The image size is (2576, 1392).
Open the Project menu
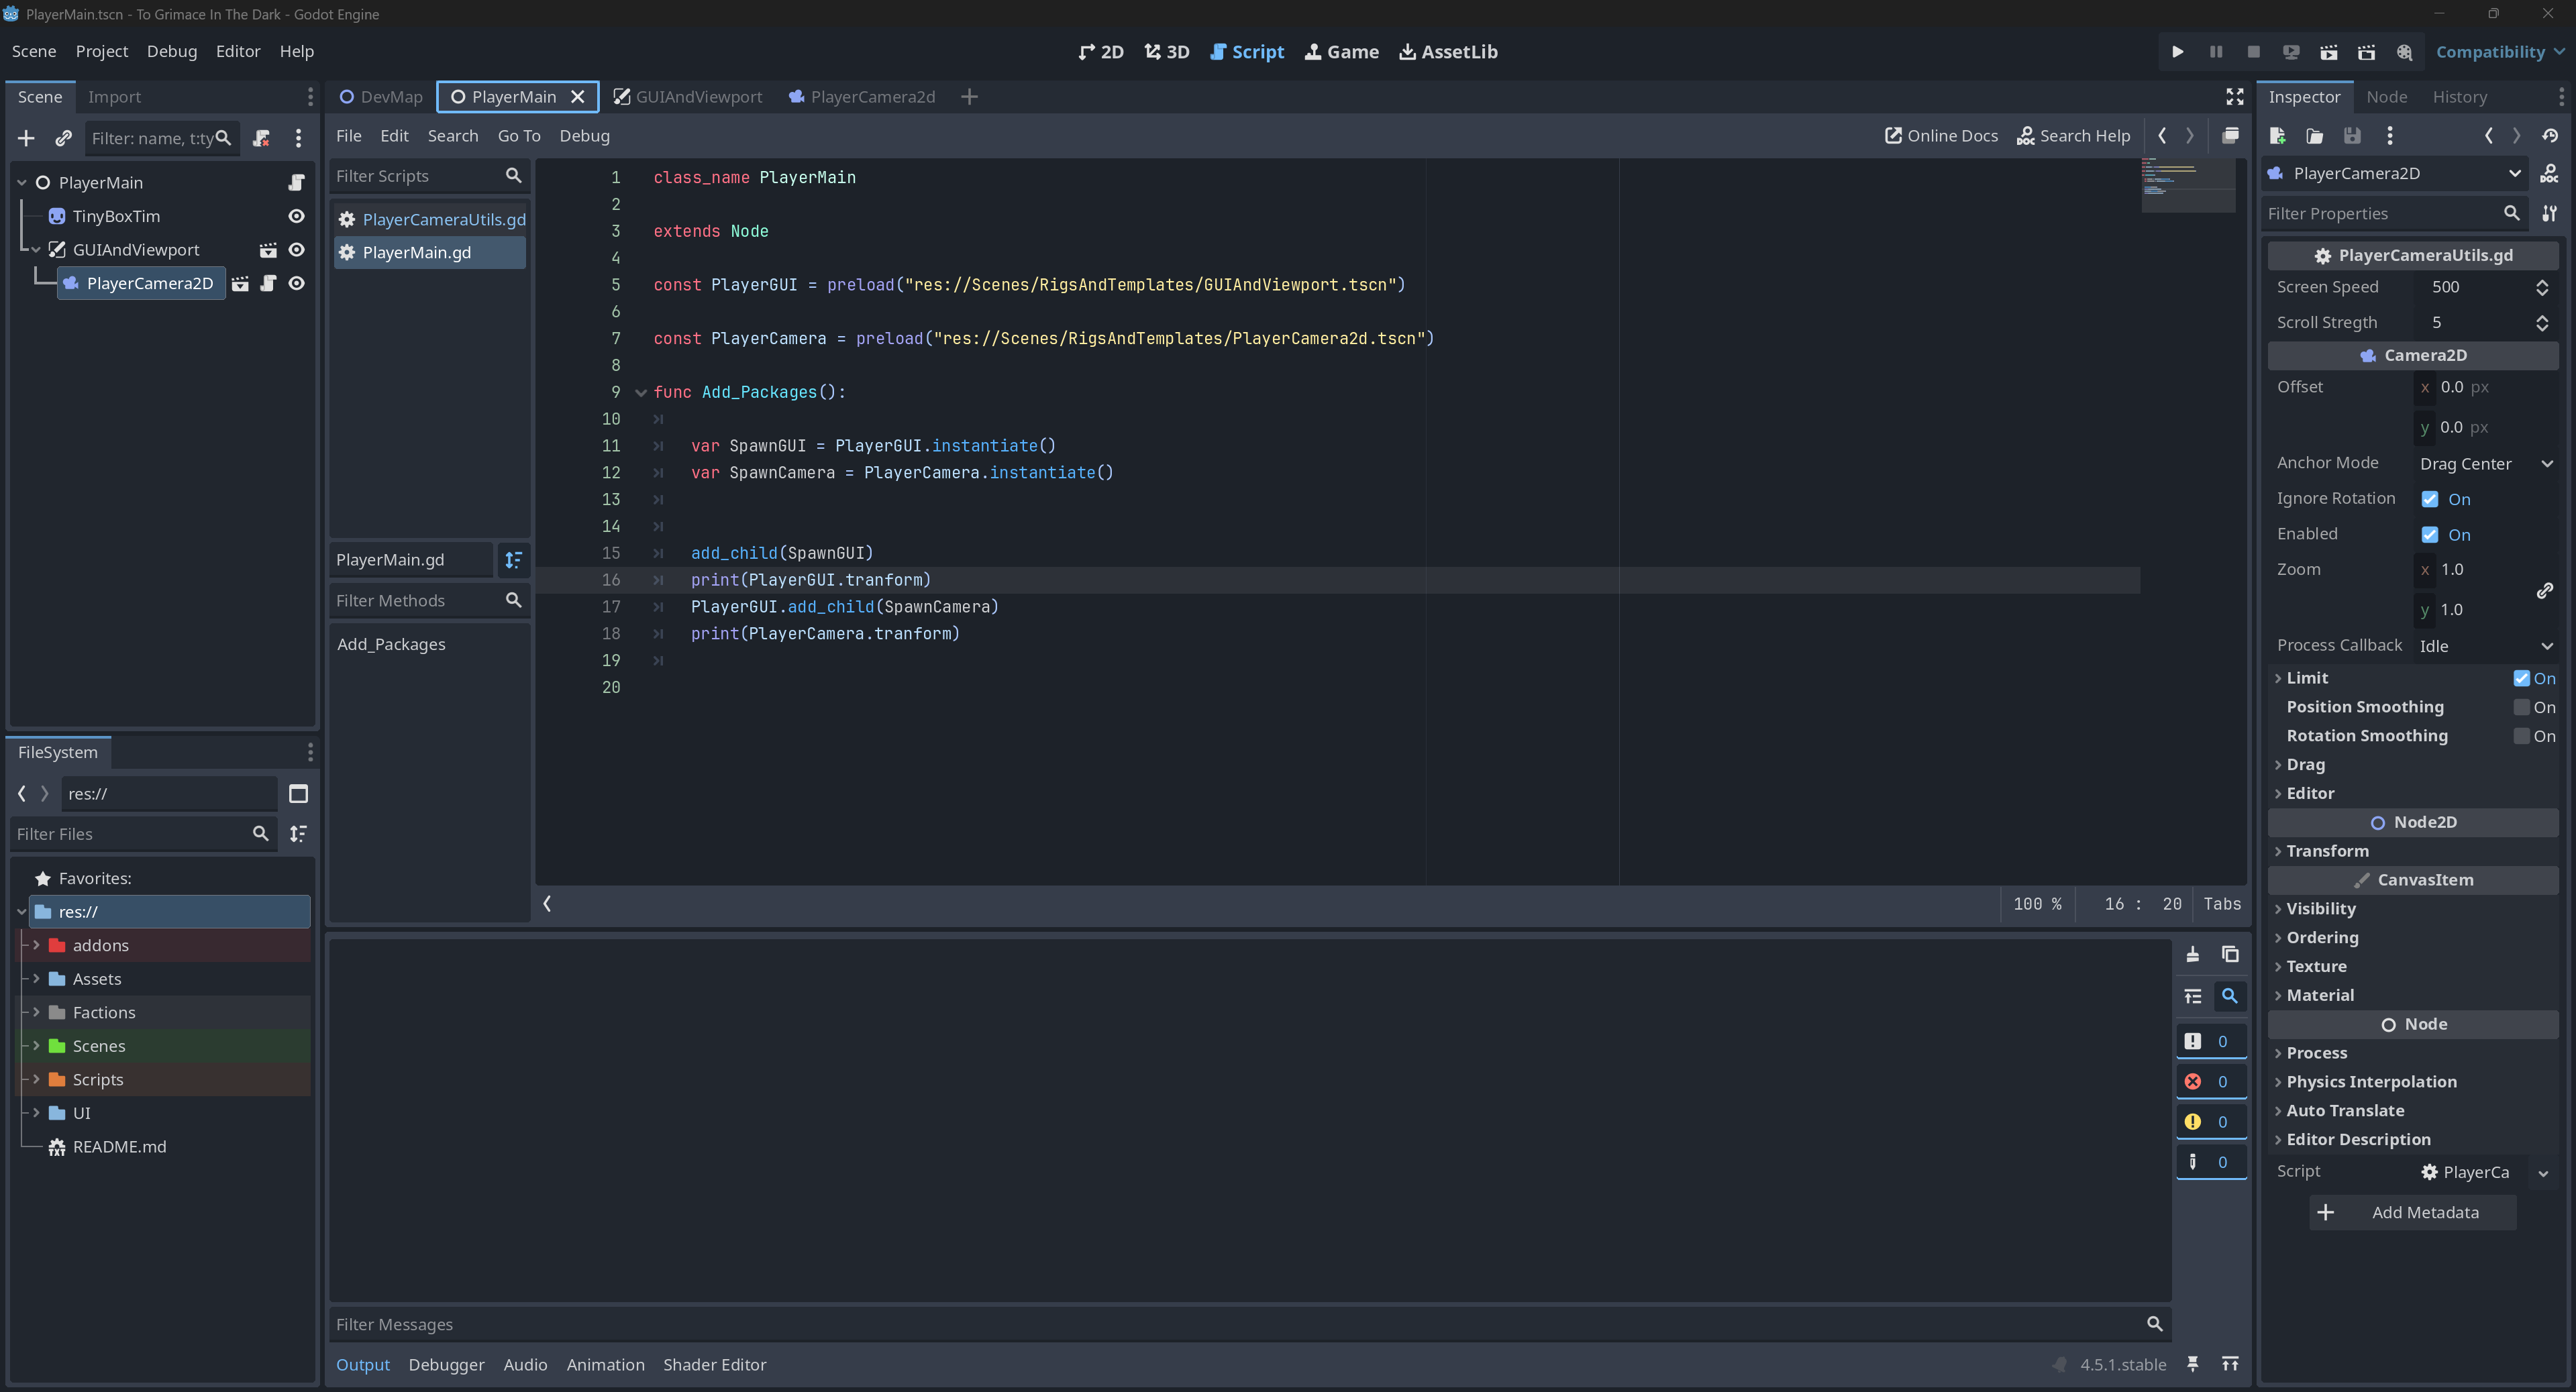click(x=101, y=51)
